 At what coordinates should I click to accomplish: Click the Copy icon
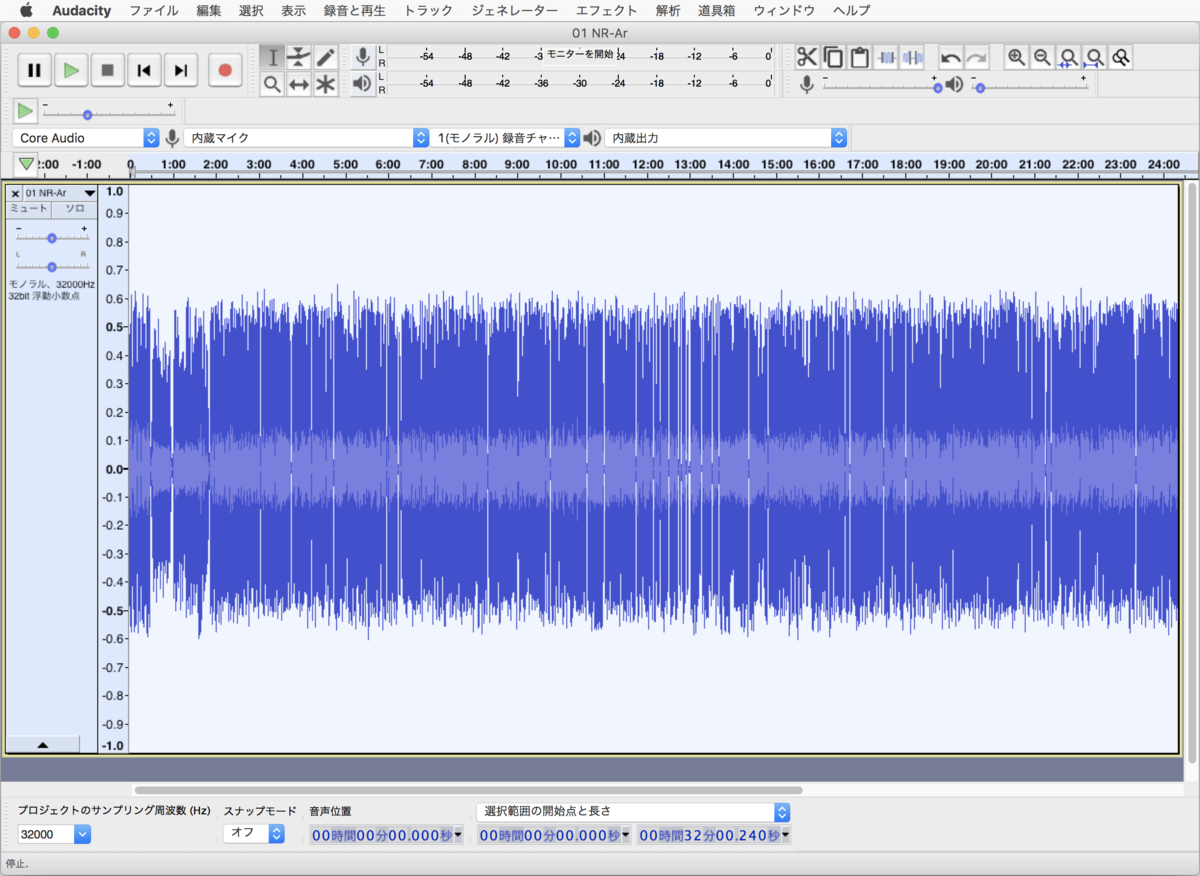834,58
